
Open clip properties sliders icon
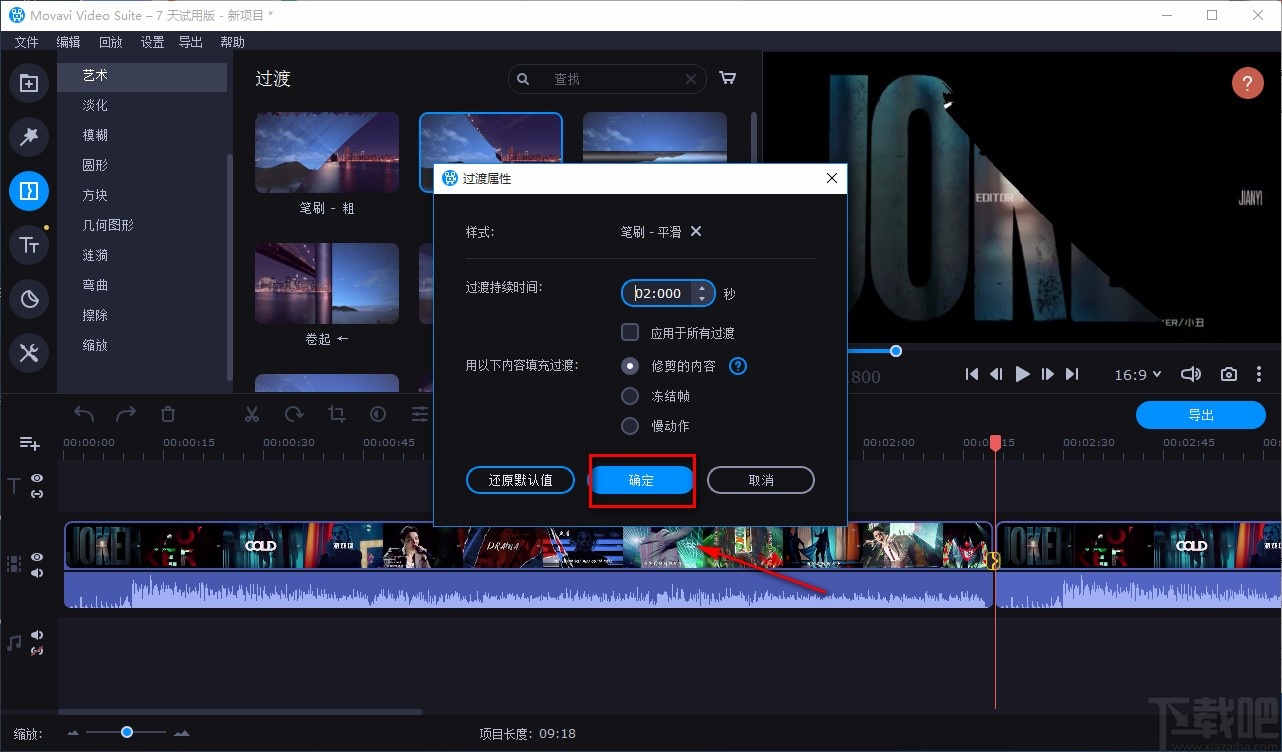[x=420, y=414]
